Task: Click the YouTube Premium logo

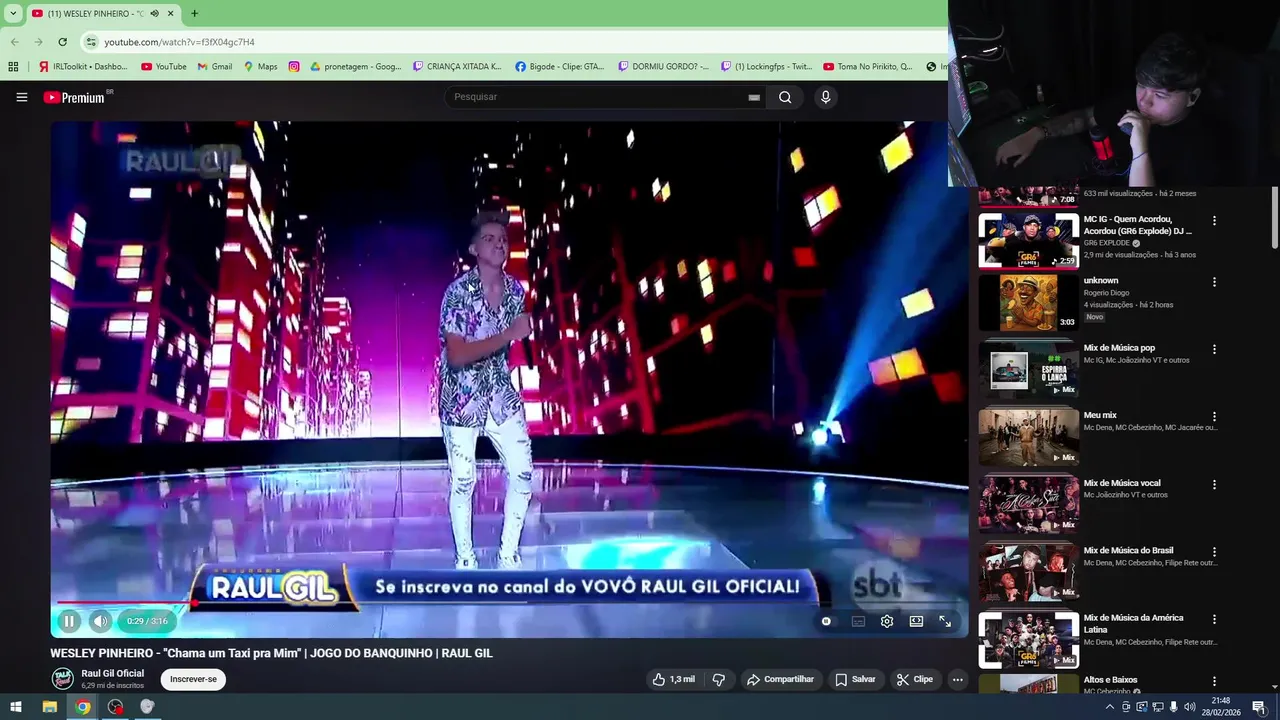Action: 76,97
